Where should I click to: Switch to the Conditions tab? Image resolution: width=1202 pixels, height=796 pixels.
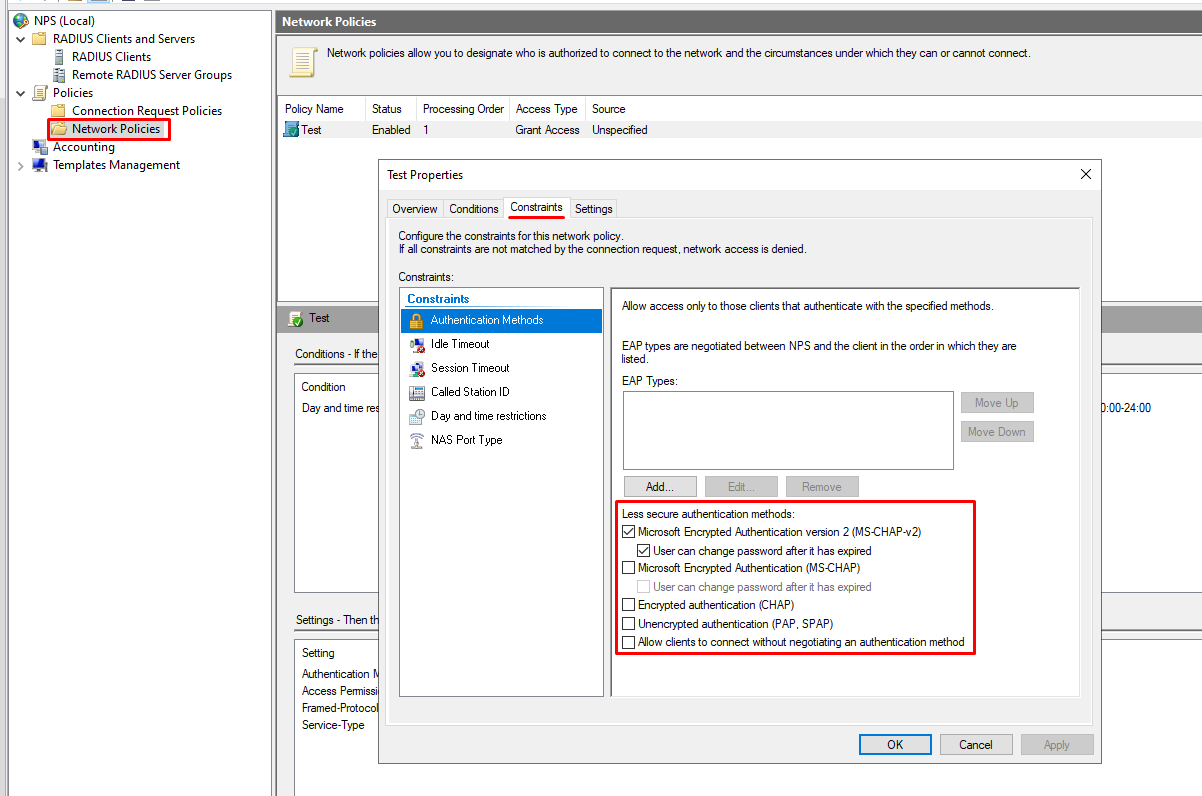click(x=473, y=209)
